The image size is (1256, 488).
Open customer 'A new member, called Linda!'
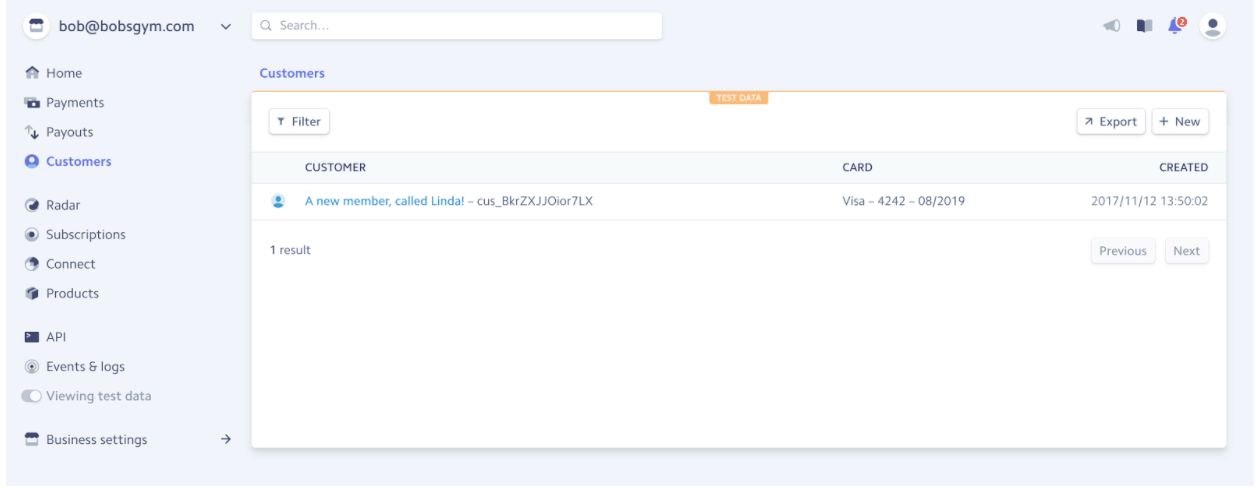point(385,201)
